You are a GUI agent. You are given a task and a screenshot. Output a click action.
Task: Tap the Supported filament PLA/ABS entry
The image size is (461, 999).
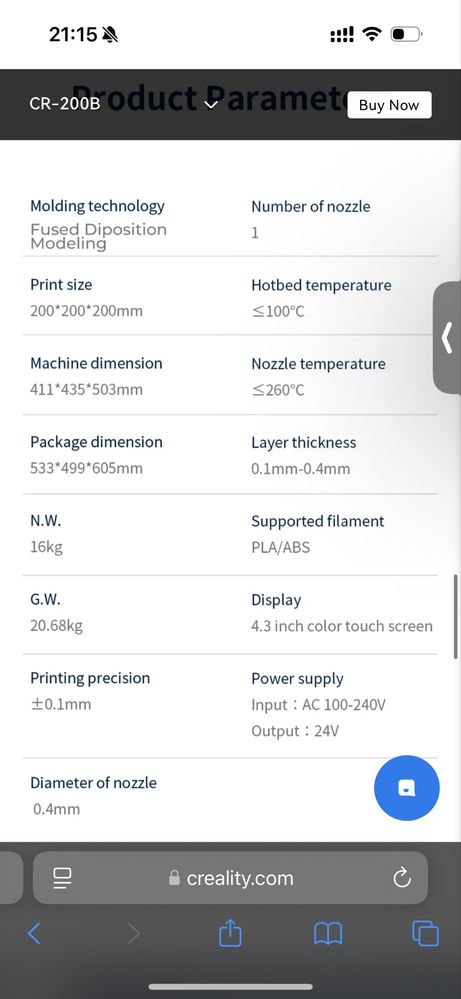(x=318, y=534)
